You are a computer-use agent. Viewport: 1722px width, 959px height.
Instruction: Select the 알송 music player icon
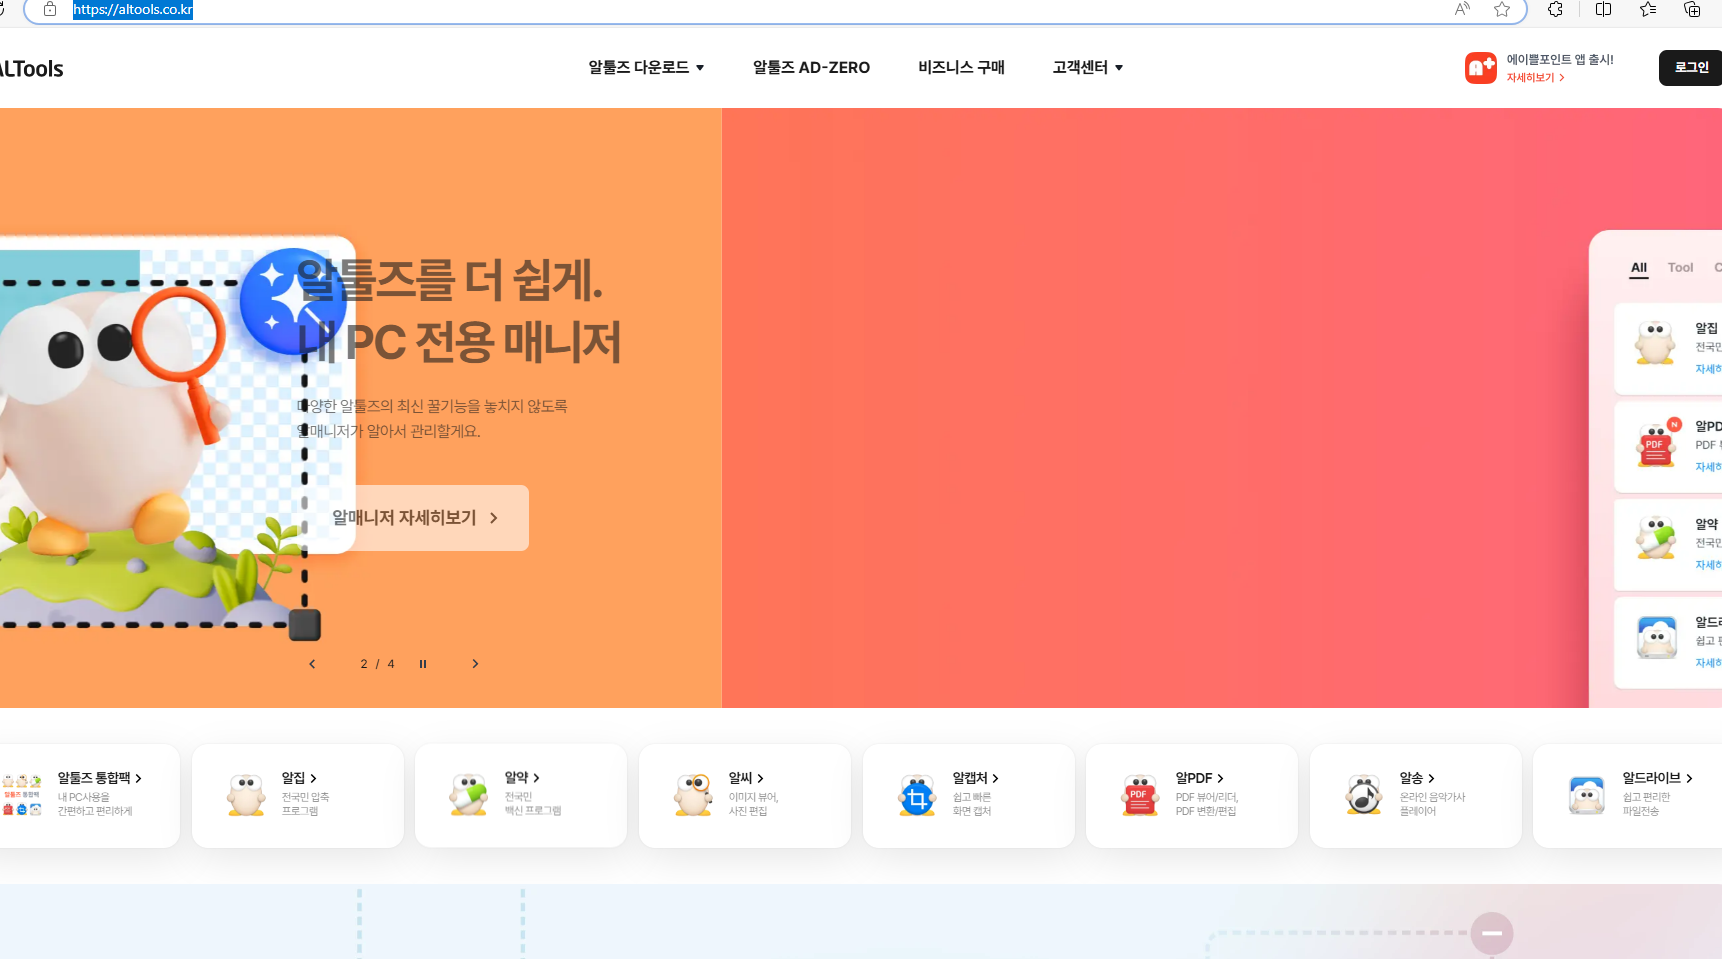tap(1364, 795)
